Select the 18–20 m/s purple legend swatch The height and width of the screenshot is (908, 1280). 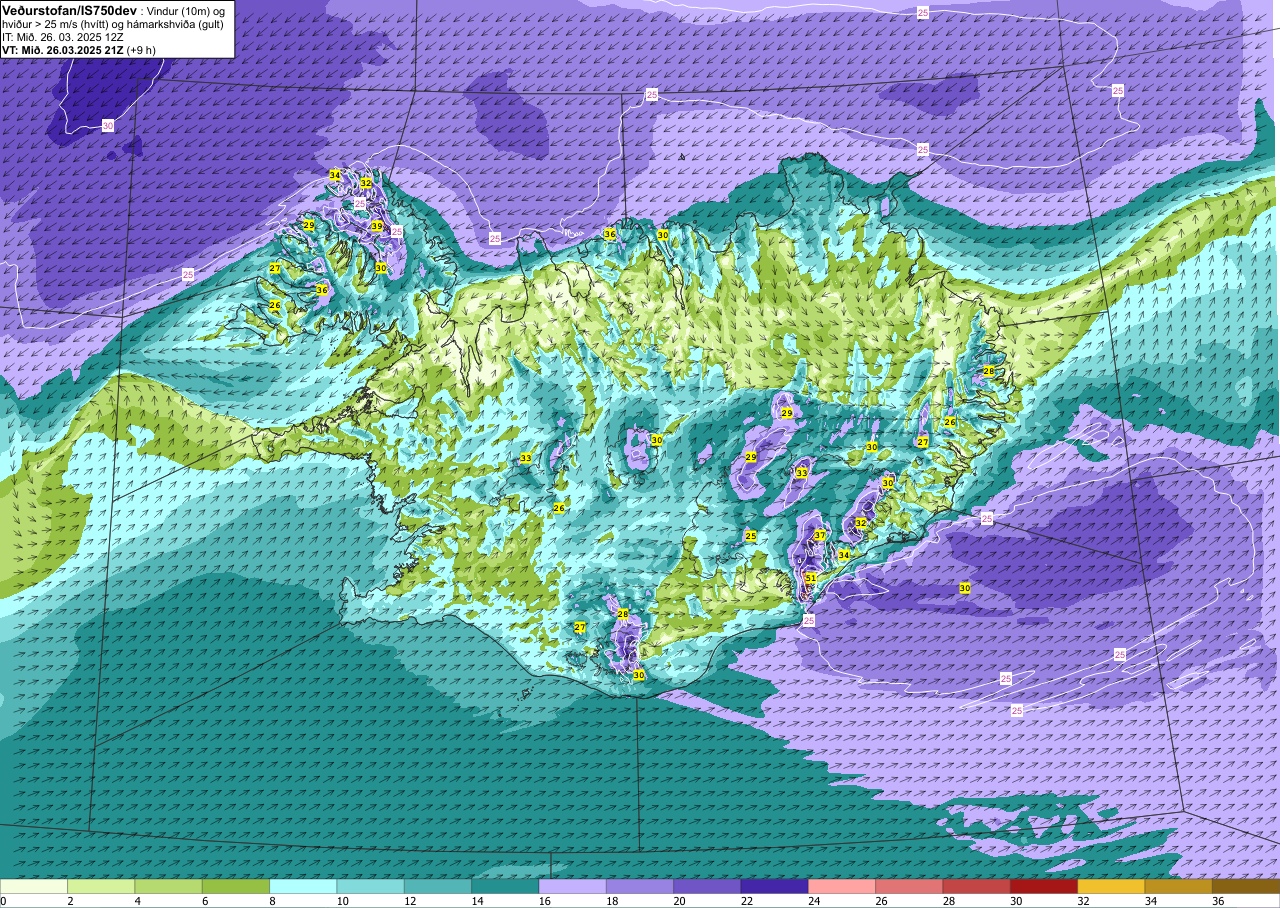640,886
